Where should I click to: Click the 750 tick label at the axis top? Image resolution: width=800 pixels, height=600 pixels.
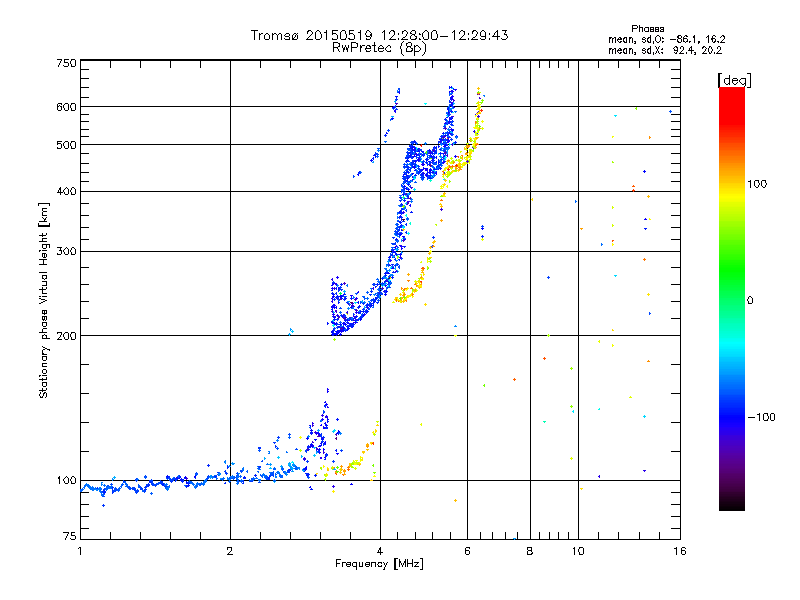click(66, 63)
